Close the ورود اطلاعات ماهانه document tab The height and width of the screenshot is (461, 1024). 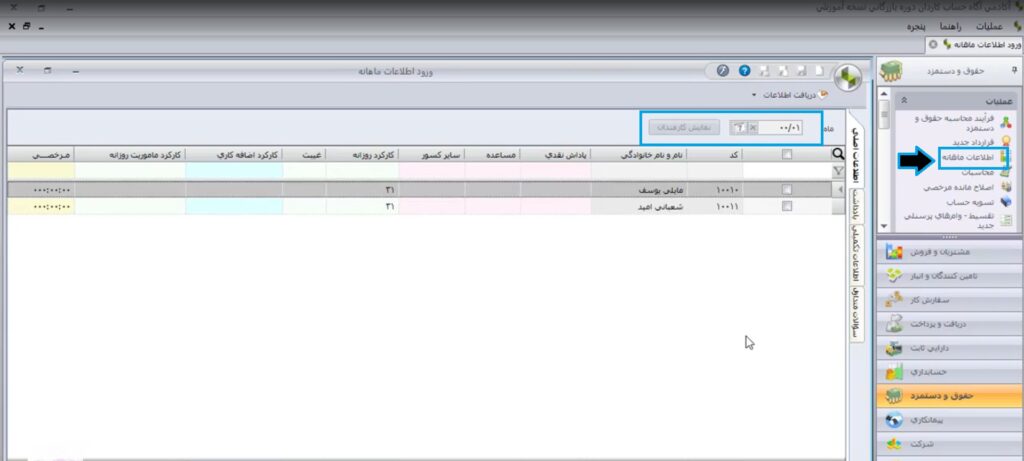933,44
